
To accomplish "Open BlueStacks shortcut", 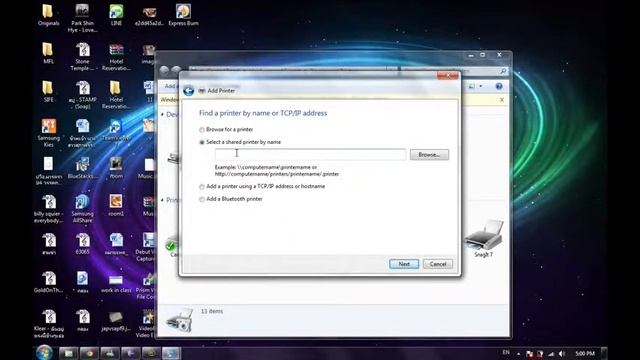I will [x=82, y=168].
